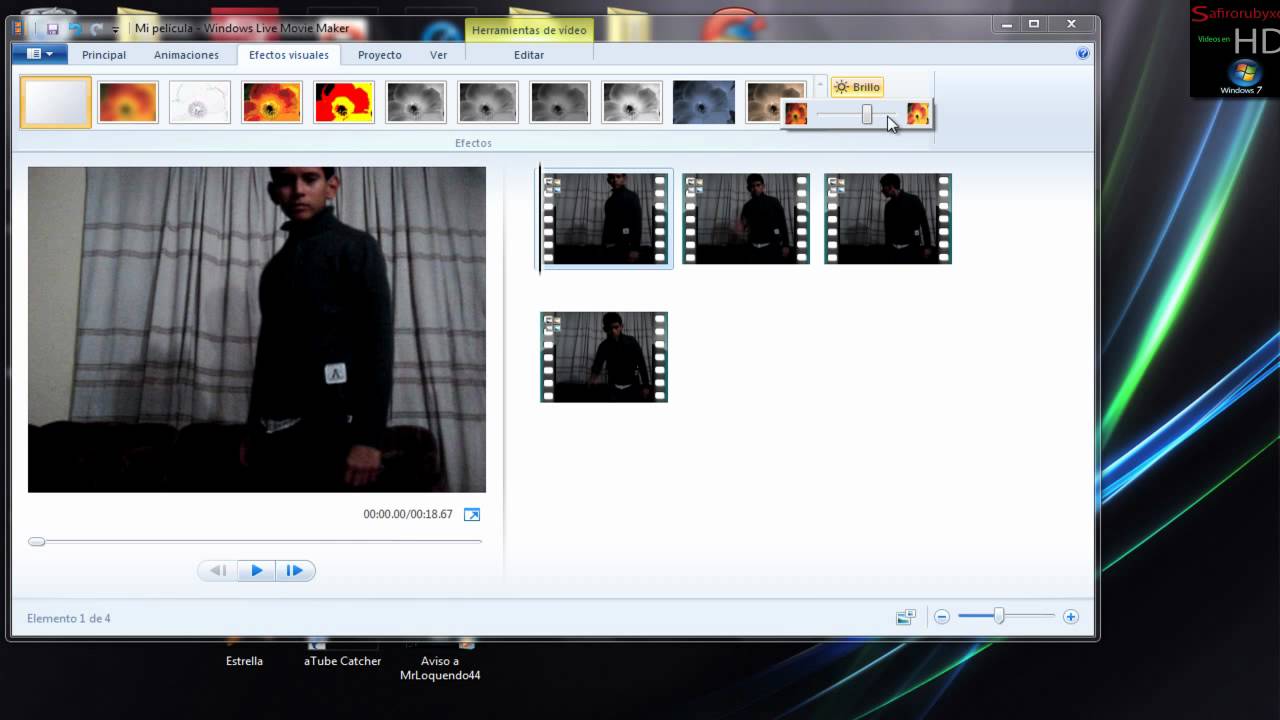This screenshot has width=1280, height=720.
Task: Switch to the Proyecto tab
Action: [x=380, y=55]
